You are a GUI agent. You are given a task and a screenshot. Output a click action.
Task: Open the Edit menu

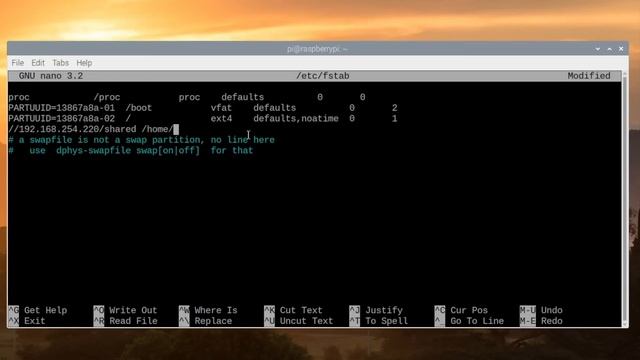pos(38,63)
